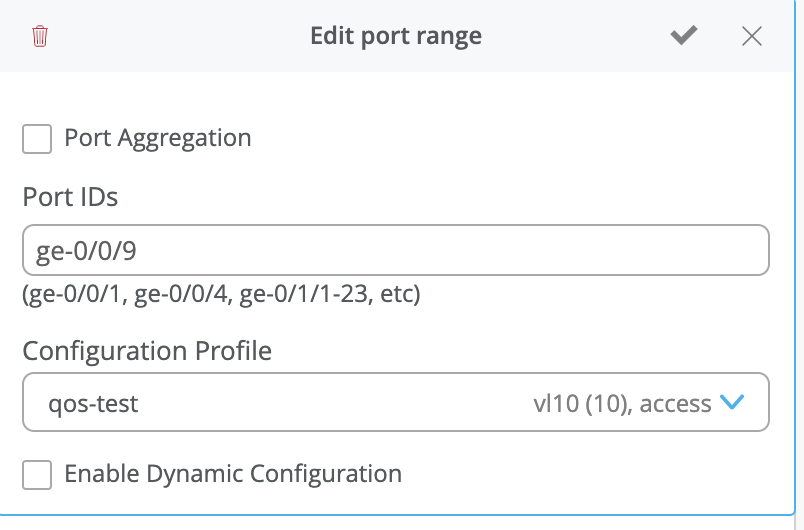Tick the Enable Dynamic Configuration checkbox
Screen dimensions: 804x530
[37, 474]
